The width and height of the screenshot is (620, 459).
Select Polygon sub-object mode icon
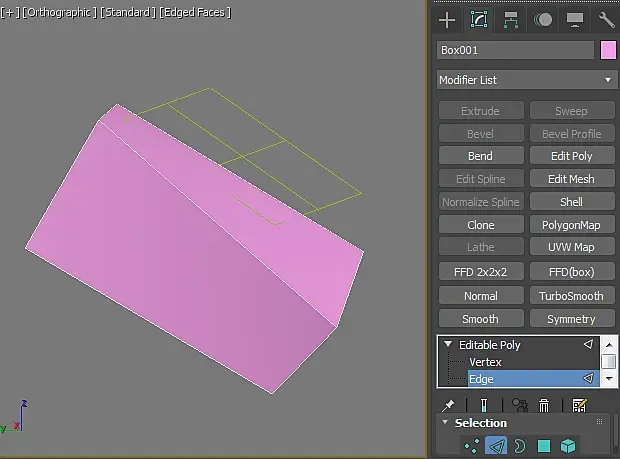544,446
